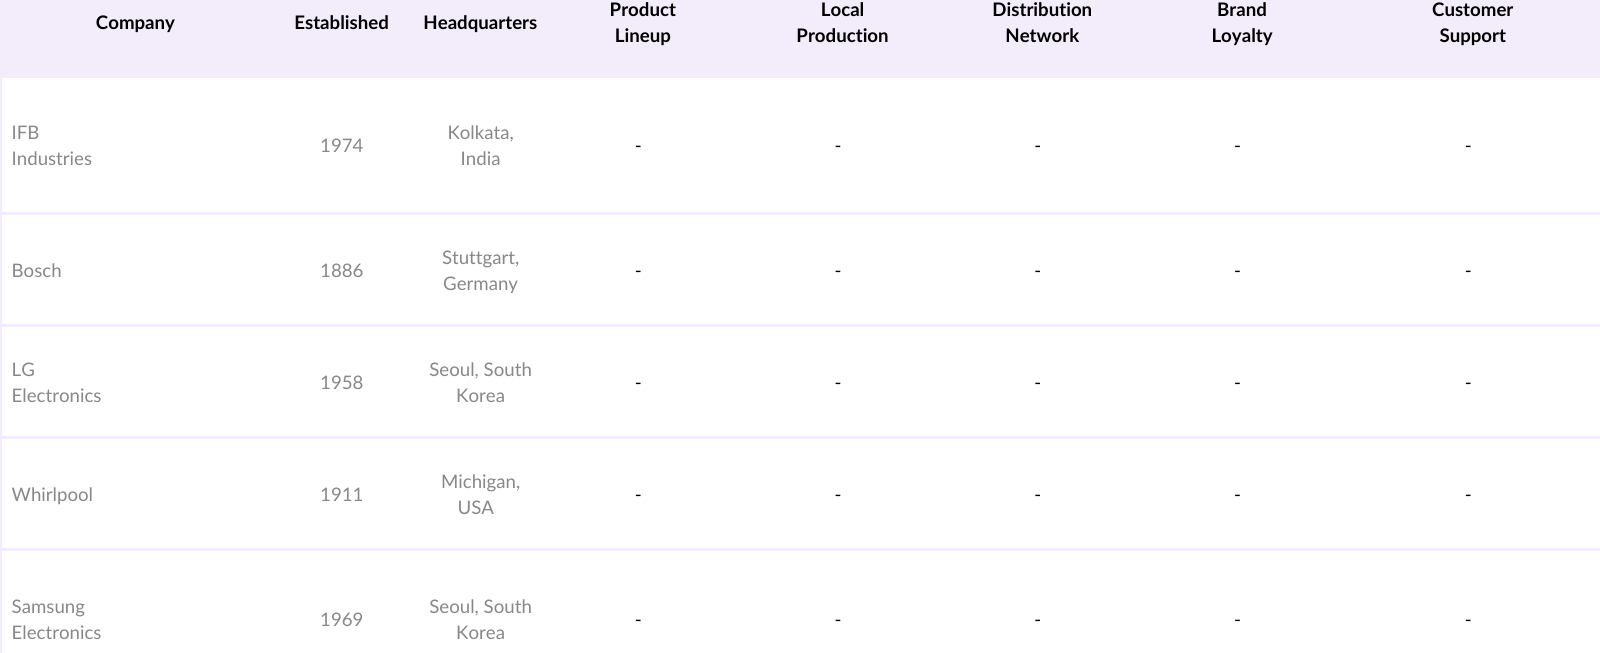Image resolution: width=1600 pixels, height=653 pixels.
Task: Select the Michigan, USA headquarters cell
Action: [480, 494]
